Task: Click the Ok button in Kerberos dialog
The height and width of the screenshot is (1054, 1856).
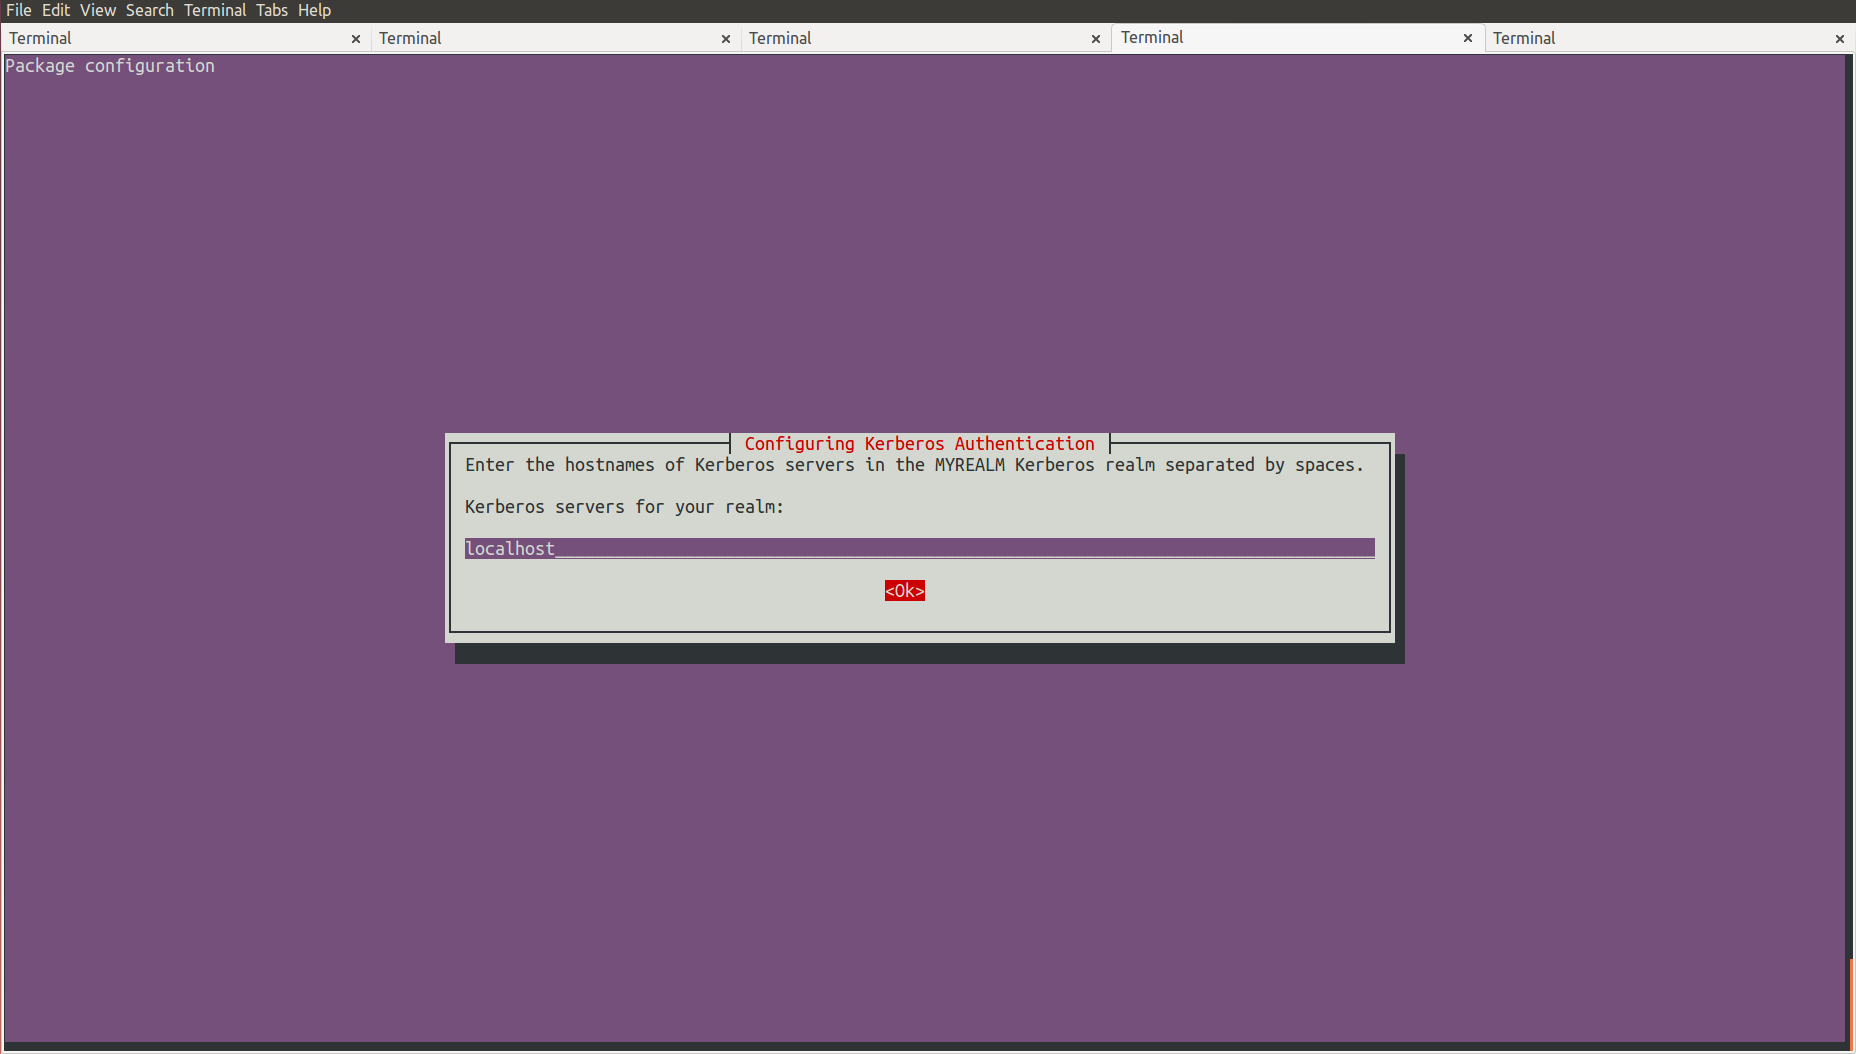Action: point(905,591)
